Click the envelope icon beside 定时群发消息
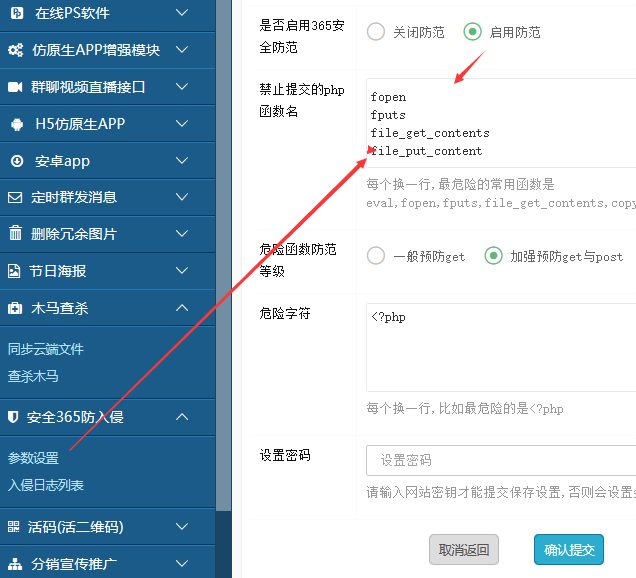The image size is (636, 578). pyautogui.click(x=15, y=198)
